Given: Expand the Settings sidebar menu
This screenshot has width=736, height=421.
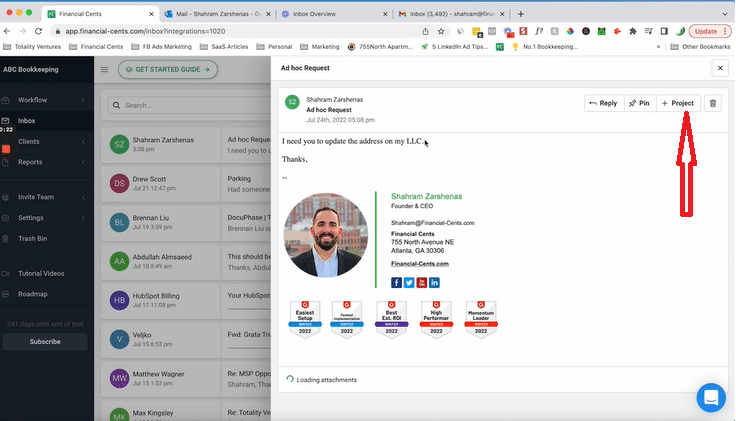Looking at the screenshot, I should (46, 218).
